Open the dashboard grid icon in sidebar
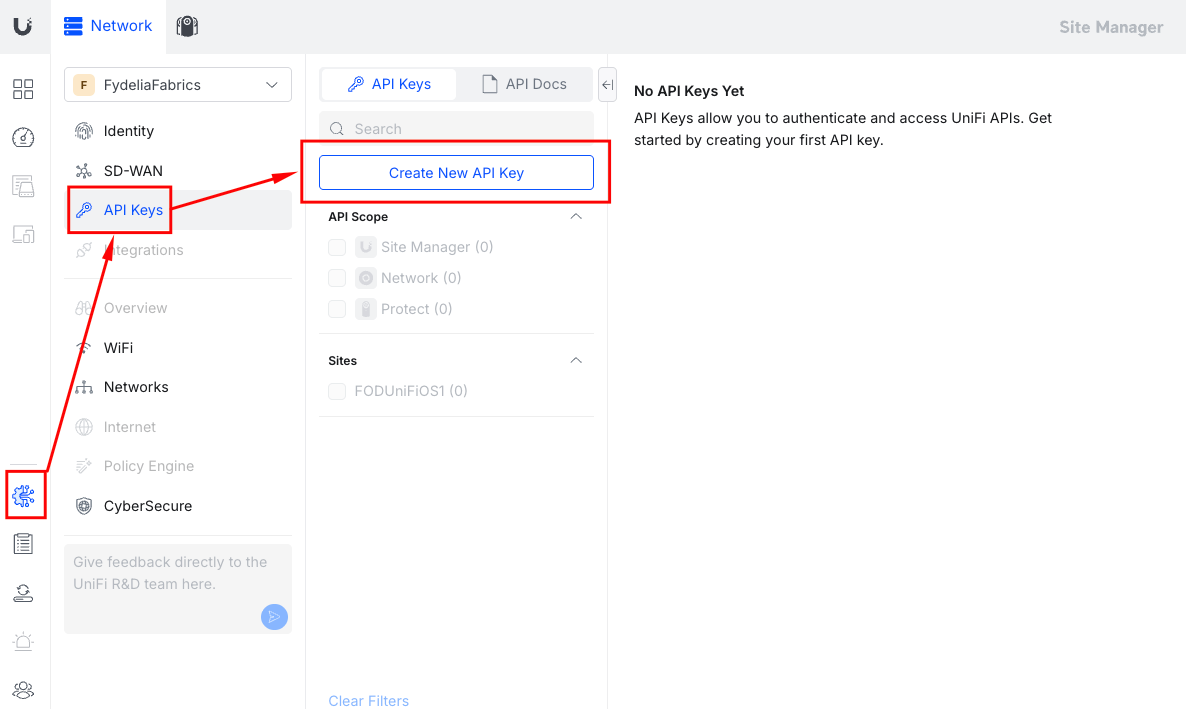Viewport: 1186px width, 709px height. [23, 89]
